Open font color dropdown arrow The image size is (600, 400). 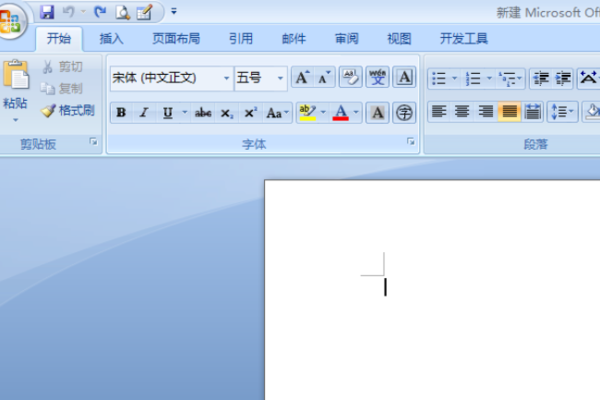[356, 112]
